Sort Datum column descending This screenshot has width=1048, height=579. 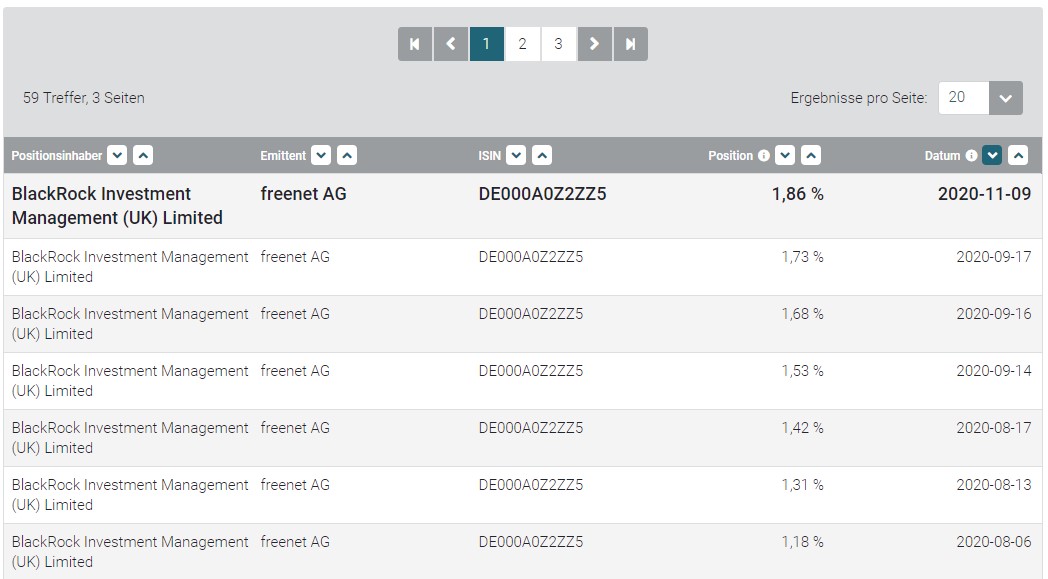992,155
